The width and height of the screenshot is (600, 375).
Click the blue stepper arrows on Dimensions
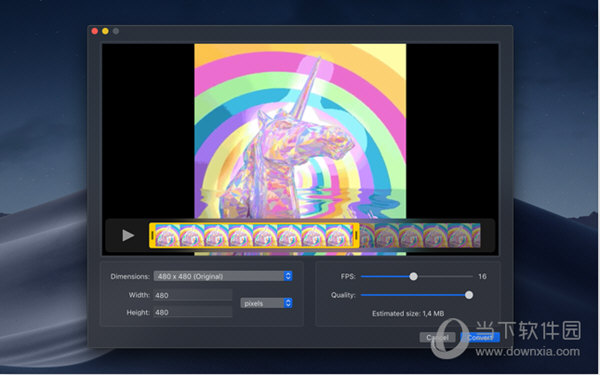pyautogui.click(x=288, y=276)
